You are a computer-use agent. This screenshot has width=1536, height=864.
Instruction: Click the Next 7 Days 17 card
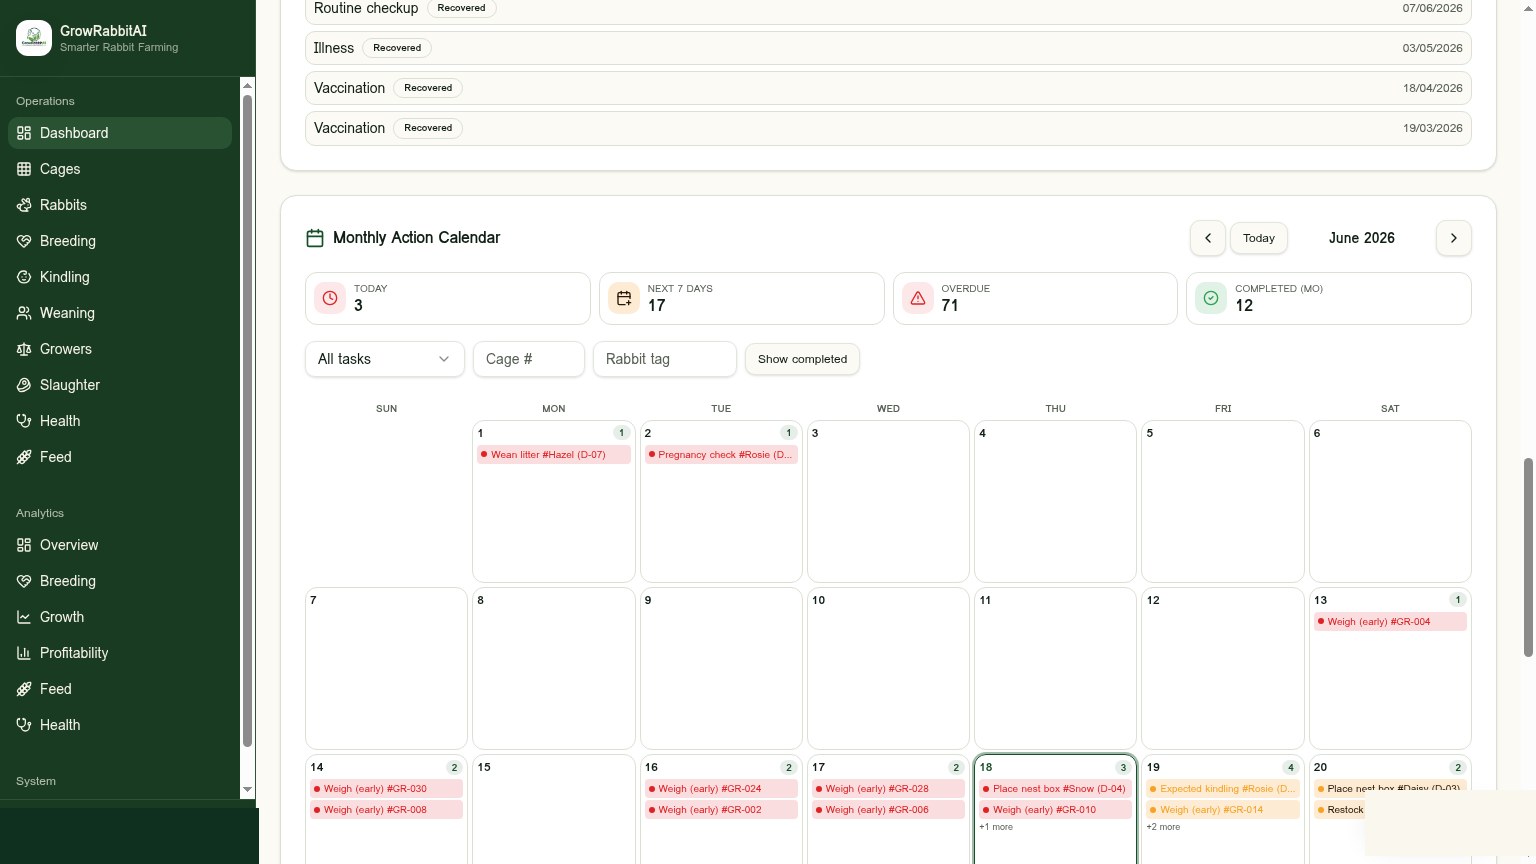coord(741,298)
